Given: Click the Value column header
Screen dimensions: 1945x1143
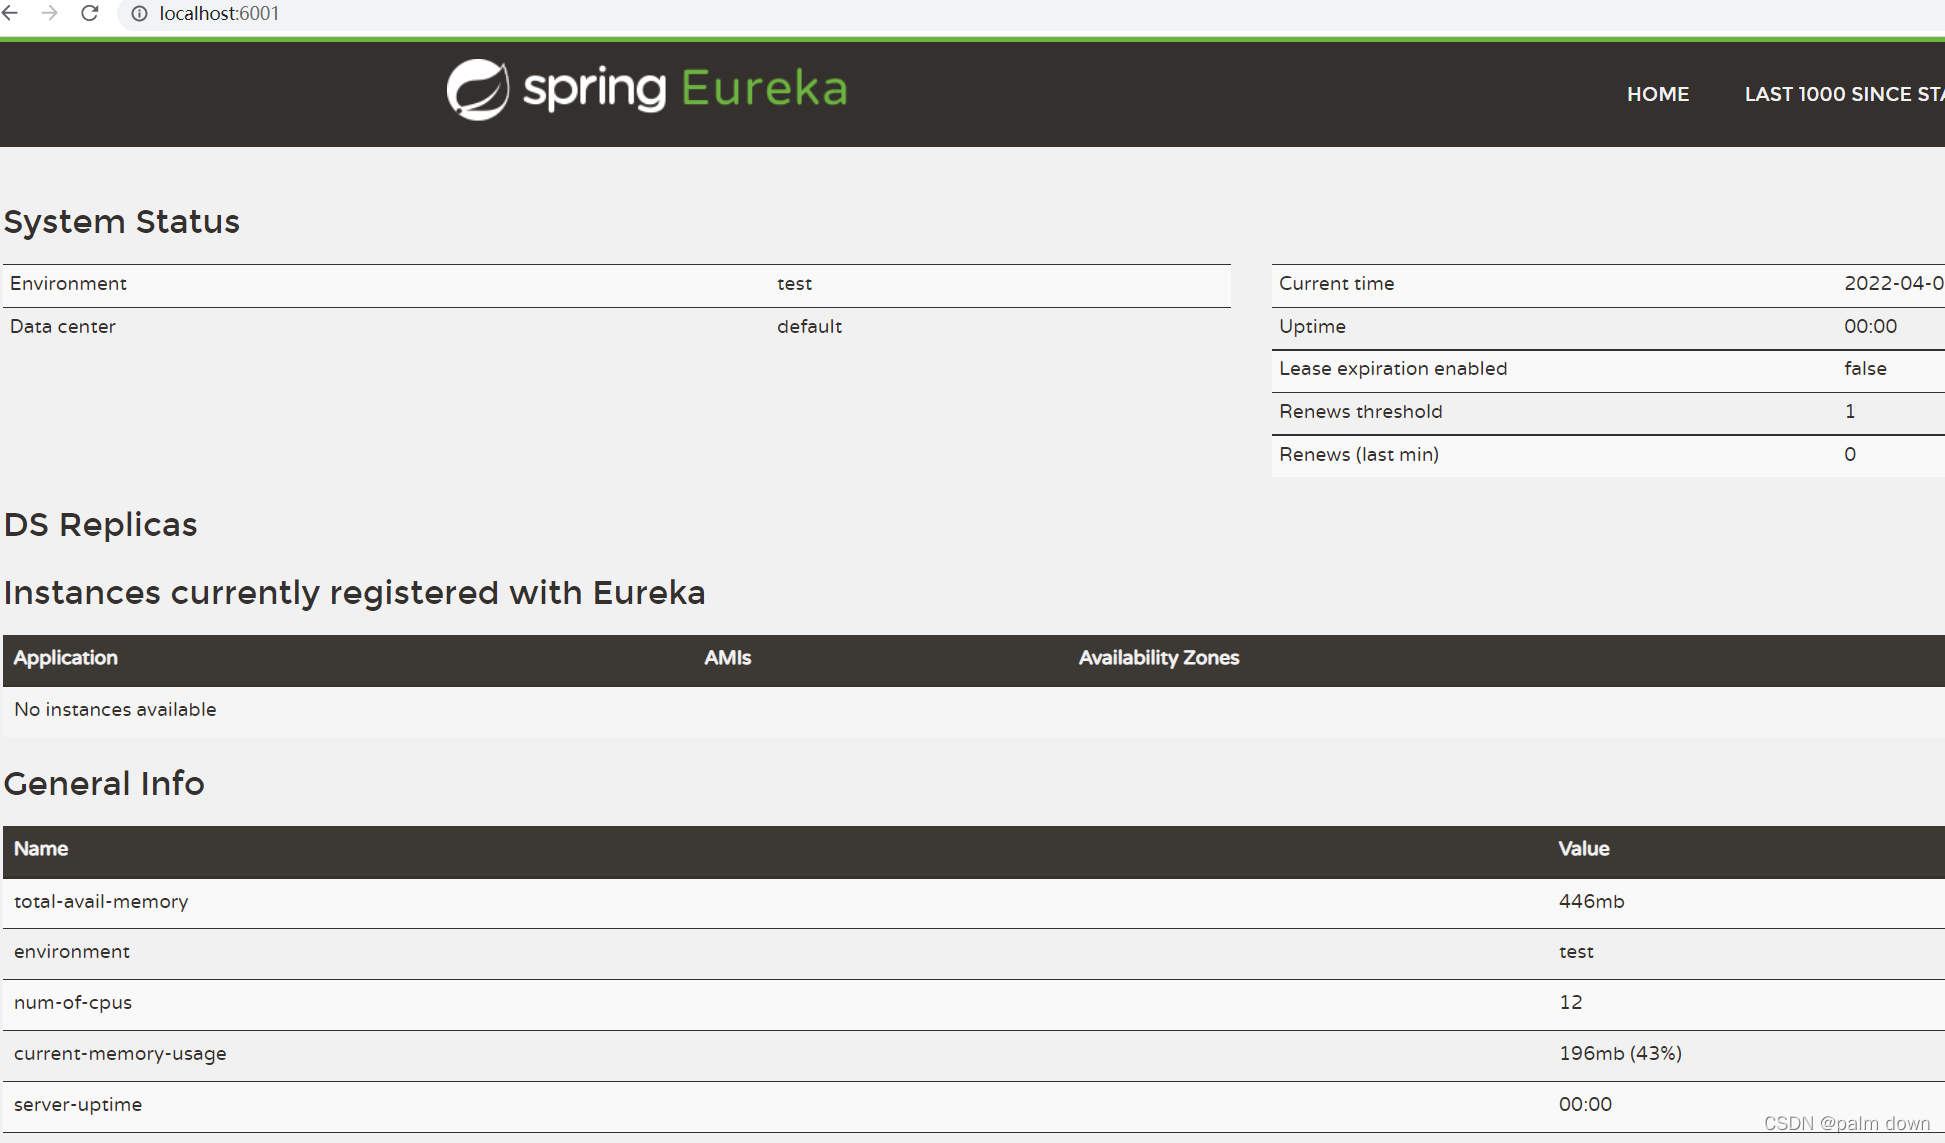Looking at the screenshot, I should coord(1583,849).
